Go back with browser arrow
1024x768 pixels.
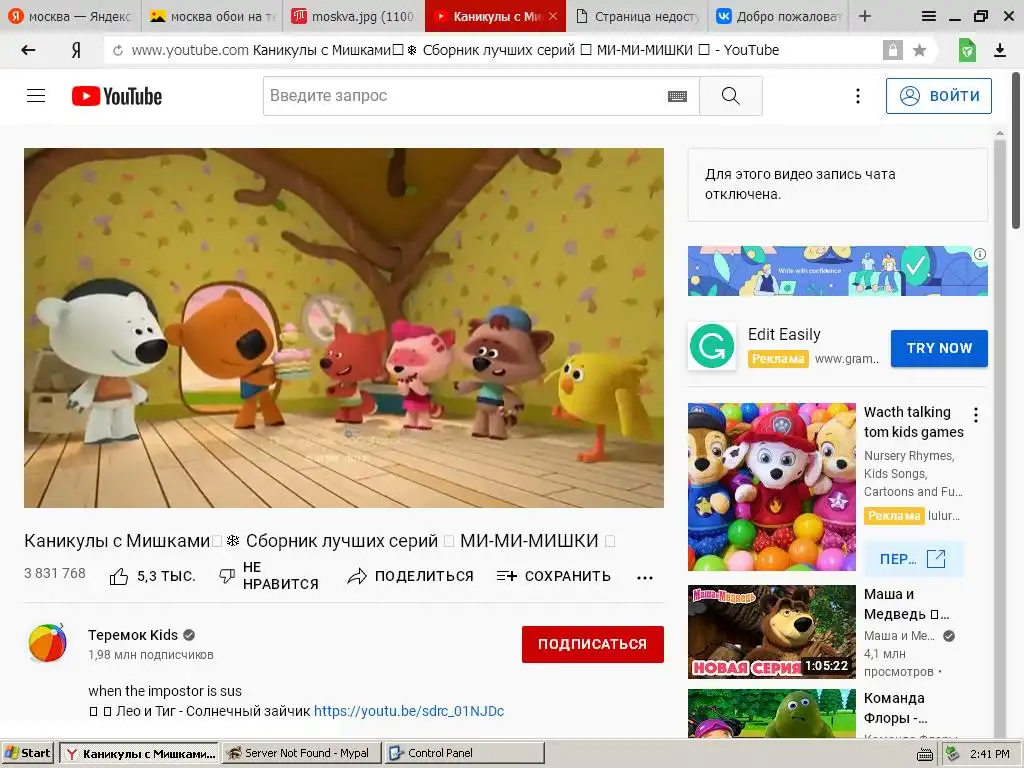click(28, 50)
